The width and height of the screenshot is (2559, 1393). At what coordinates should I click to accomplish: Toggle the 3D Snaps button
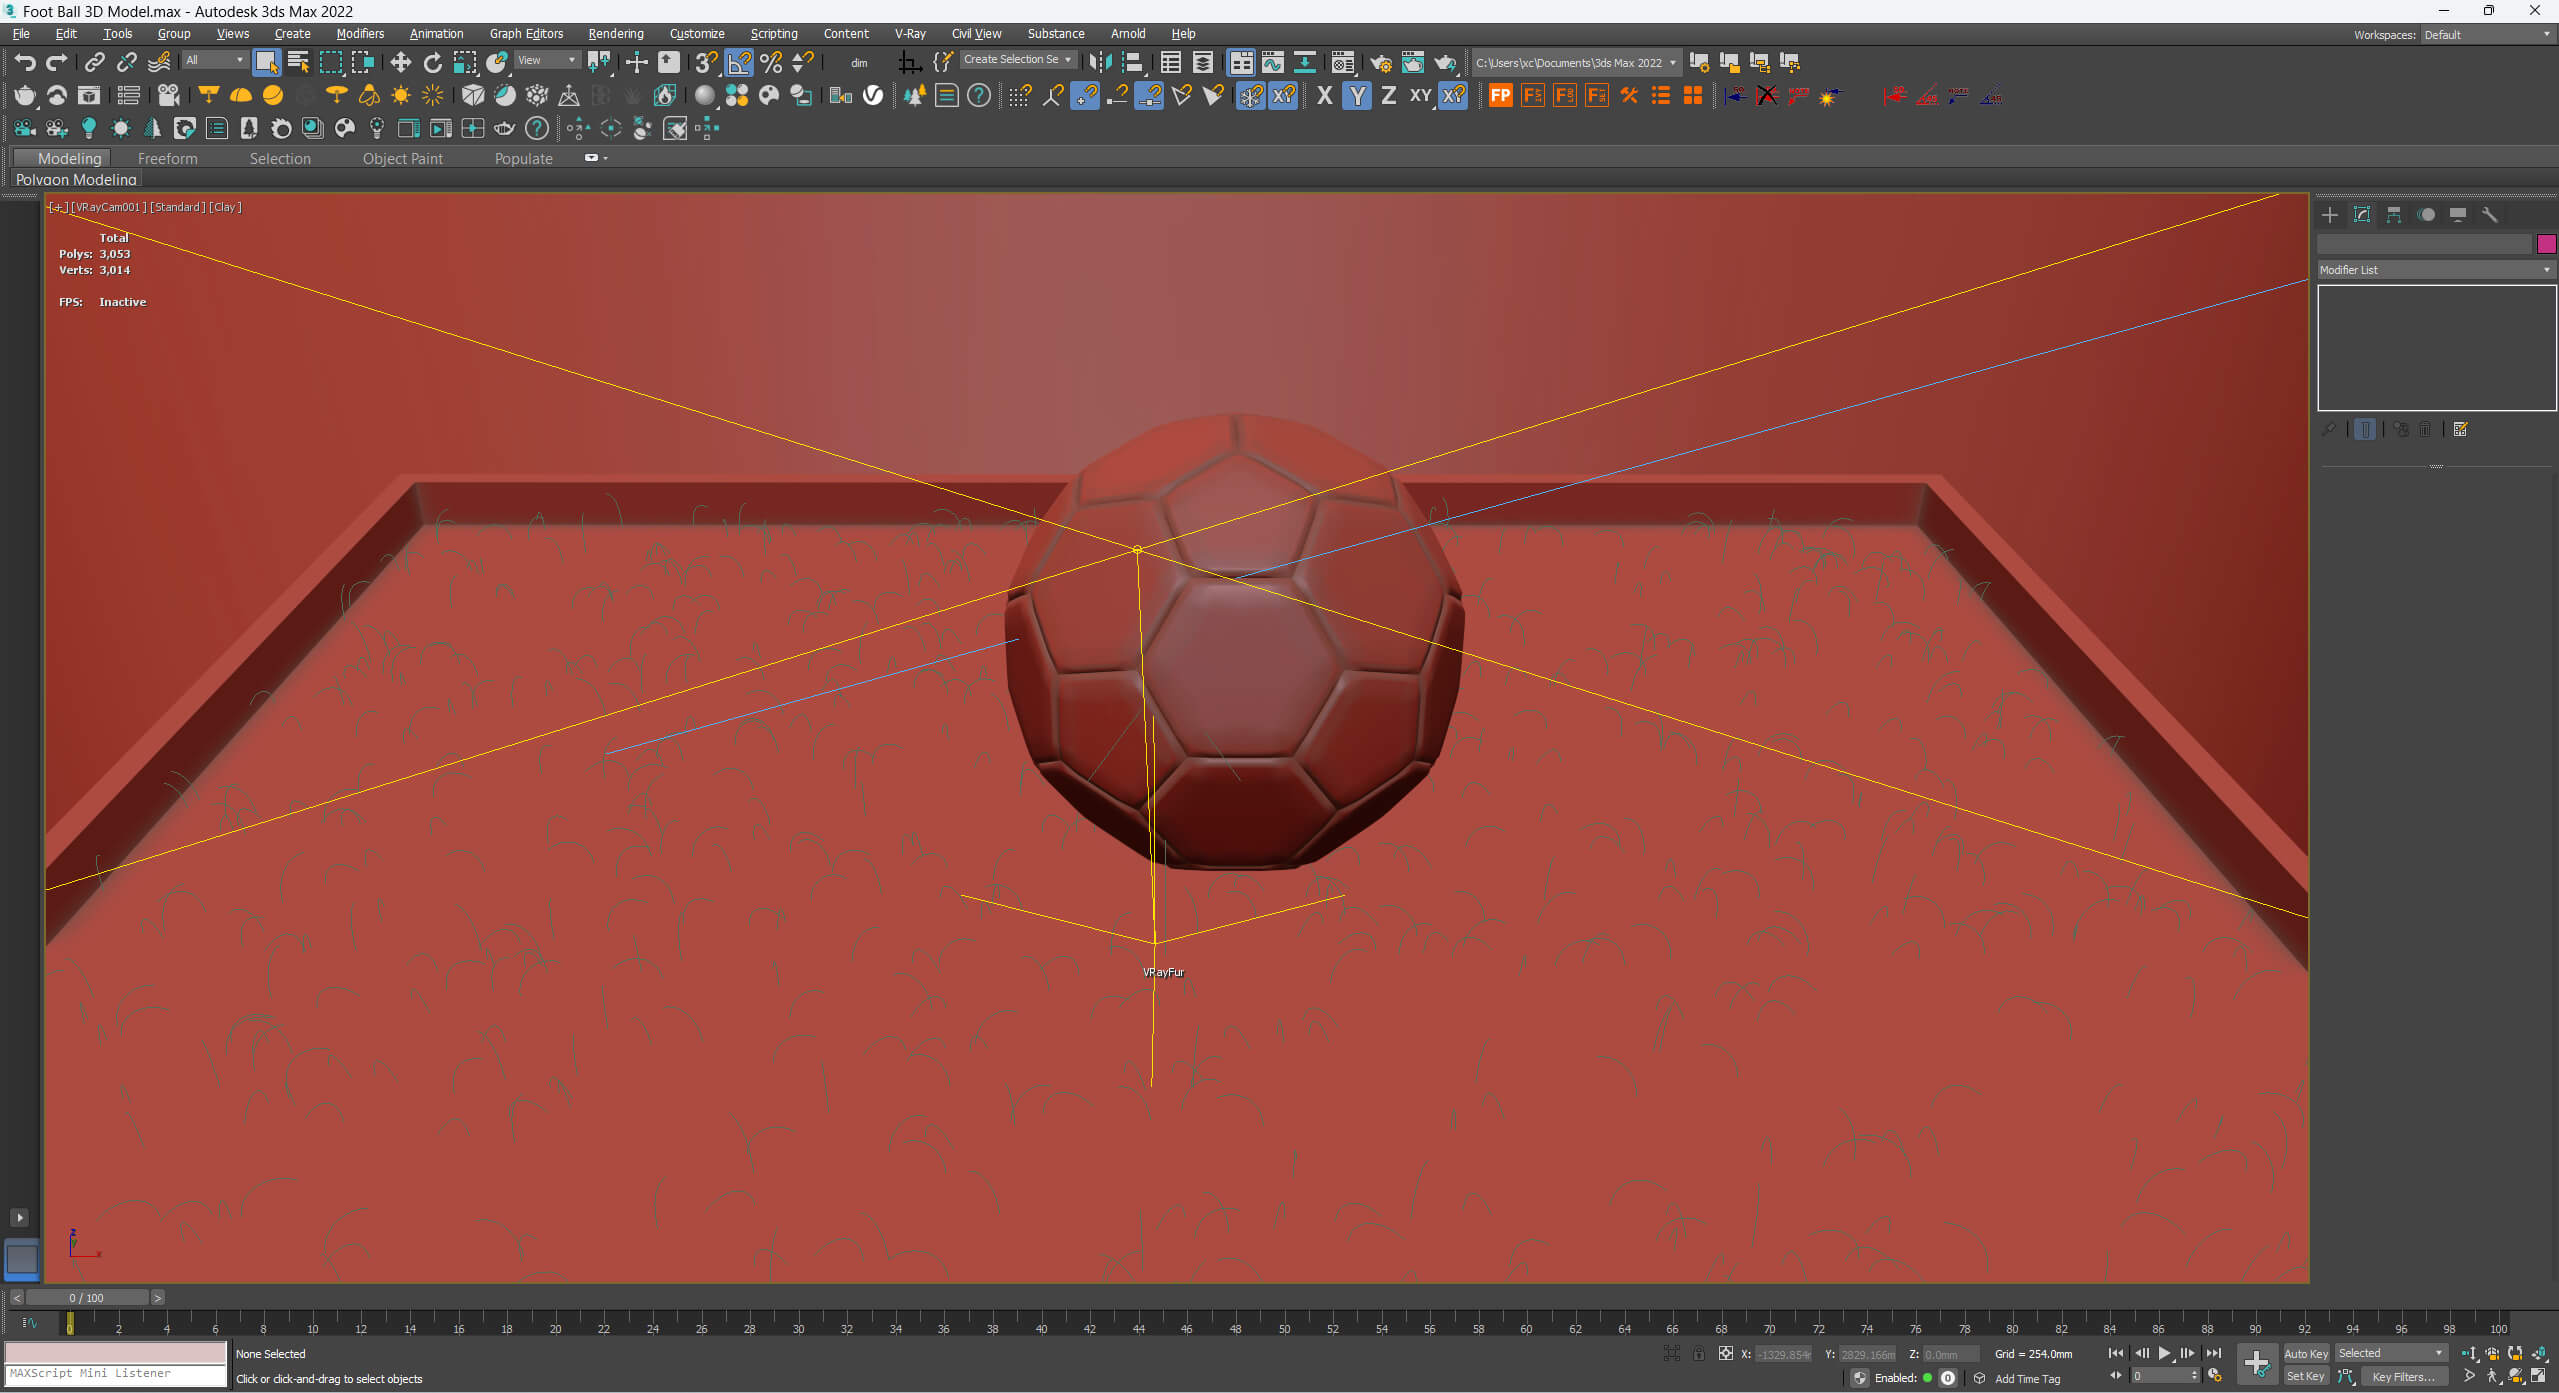(x=706, y=62)
